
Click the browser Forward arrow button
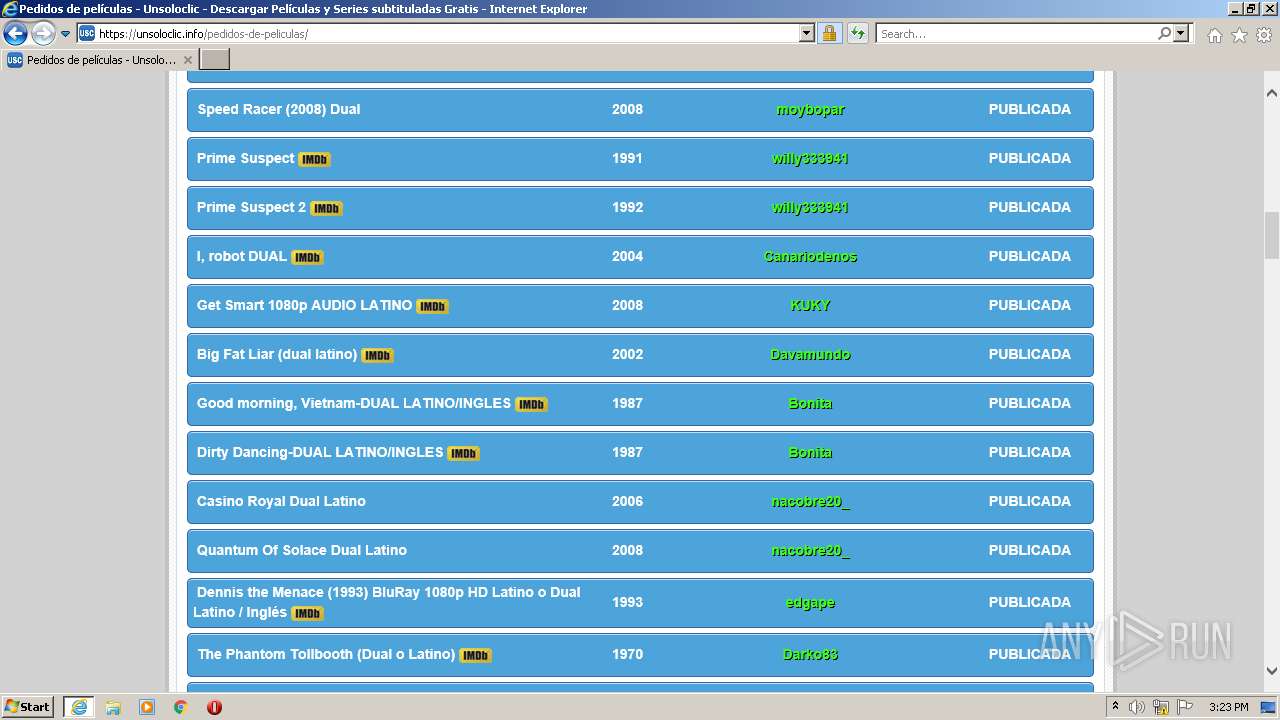pos(43,34)
